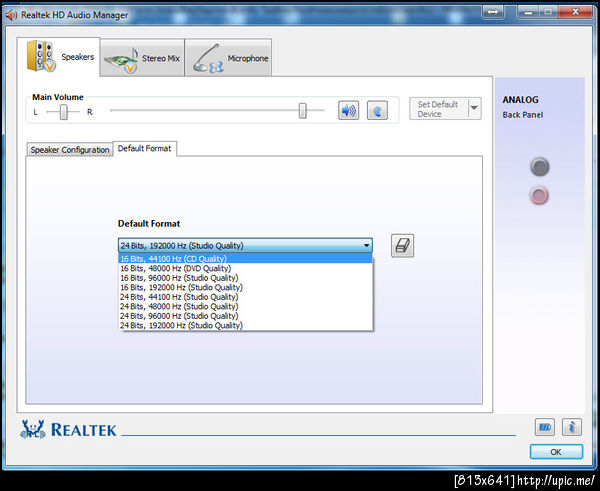The height and width of the screenshot is (491, 600).
Task: Choose 16 Bits, 48000 Hz (DVD Quality)
Action: point(245,268)
